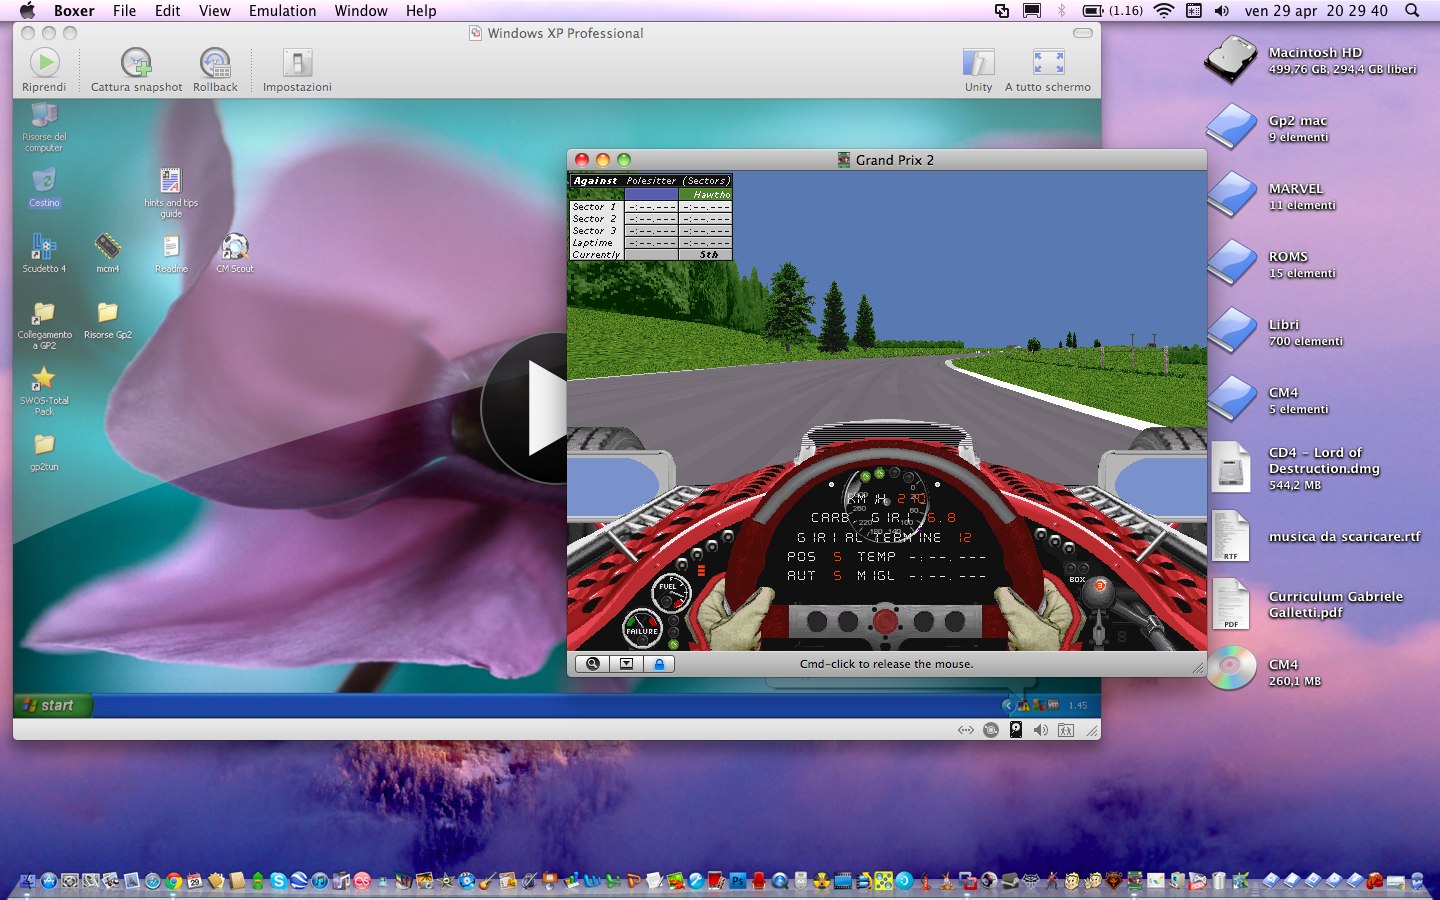Click the VM hard disk status icon
This screenshot has height=900, width=1440.
point(1016,730)
